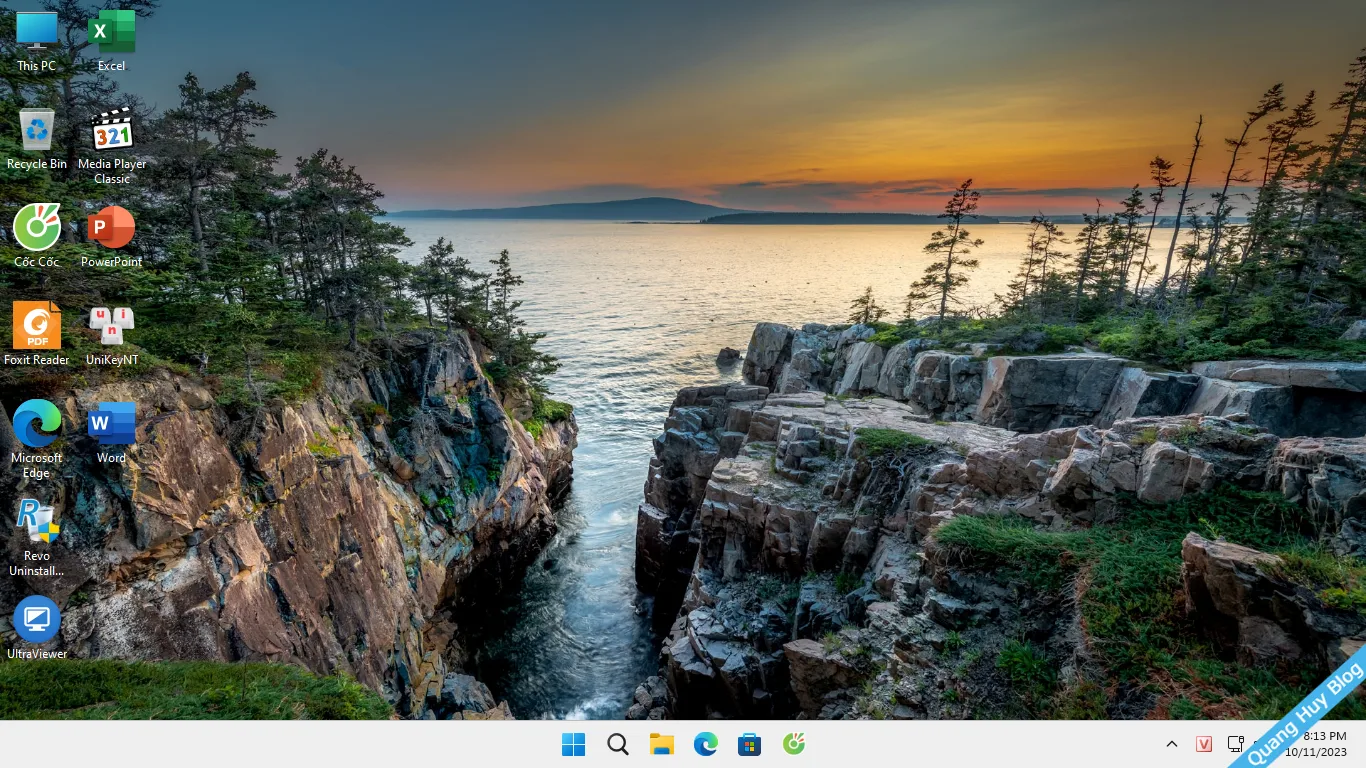Open File Explorer from the taskbar
The width and height of the screenshot is (1366, 768).
tap(662, 744)
